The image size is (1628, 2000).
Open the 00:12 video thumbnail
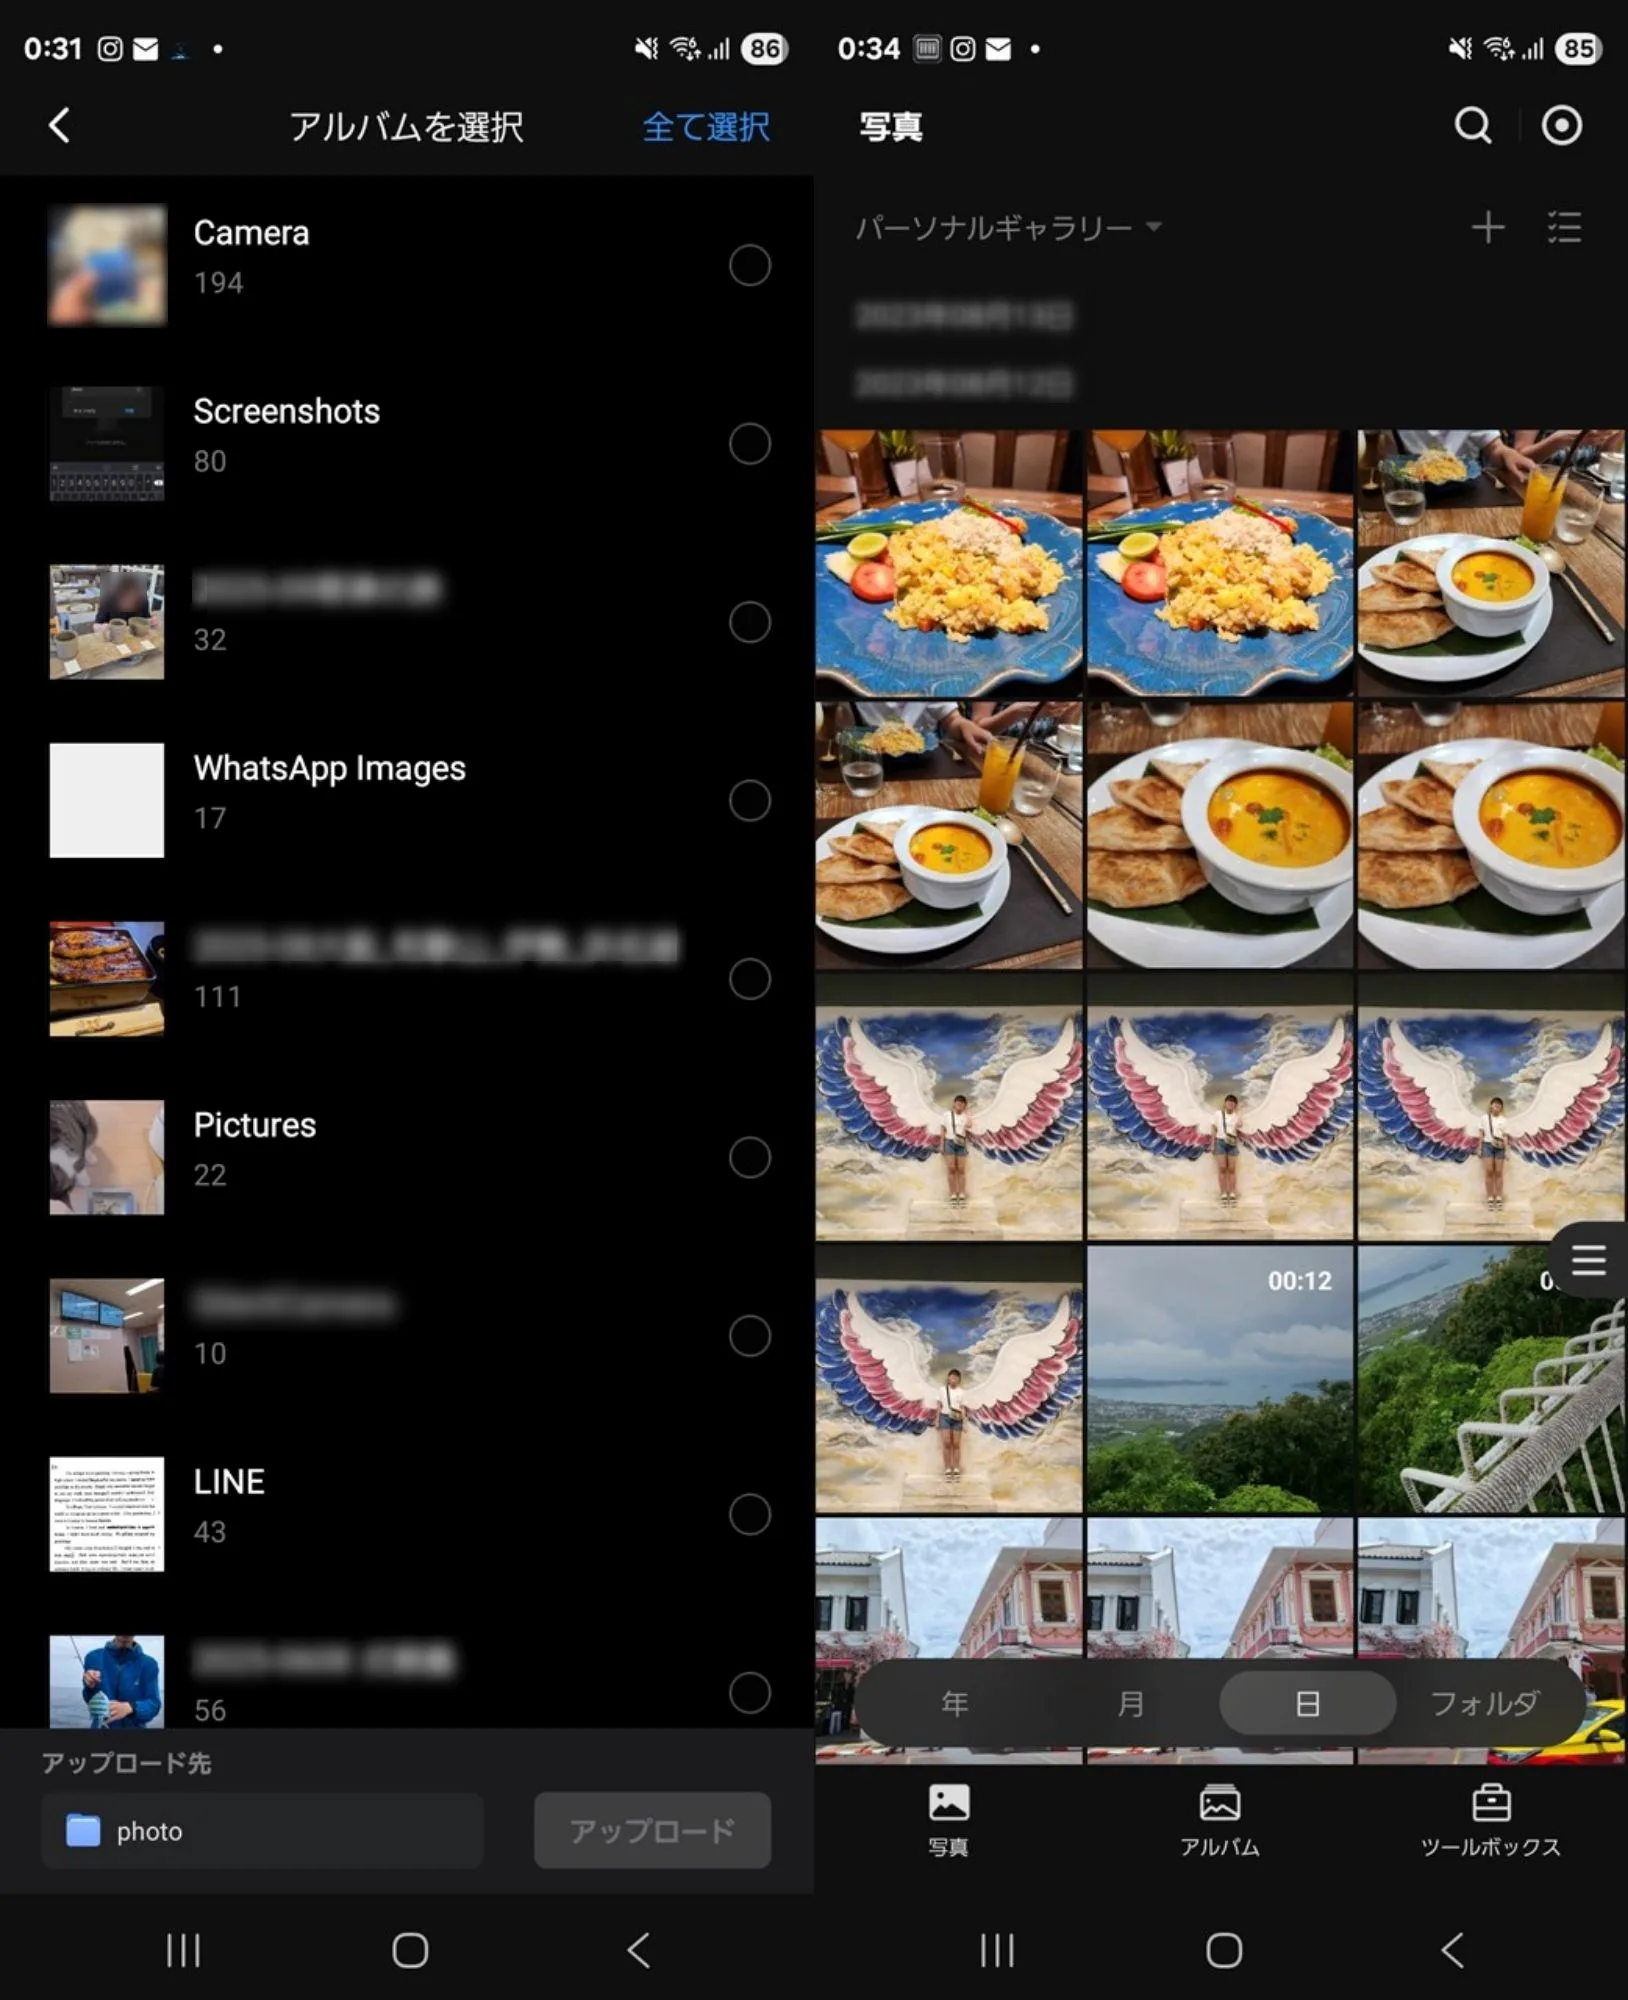1219,1378
